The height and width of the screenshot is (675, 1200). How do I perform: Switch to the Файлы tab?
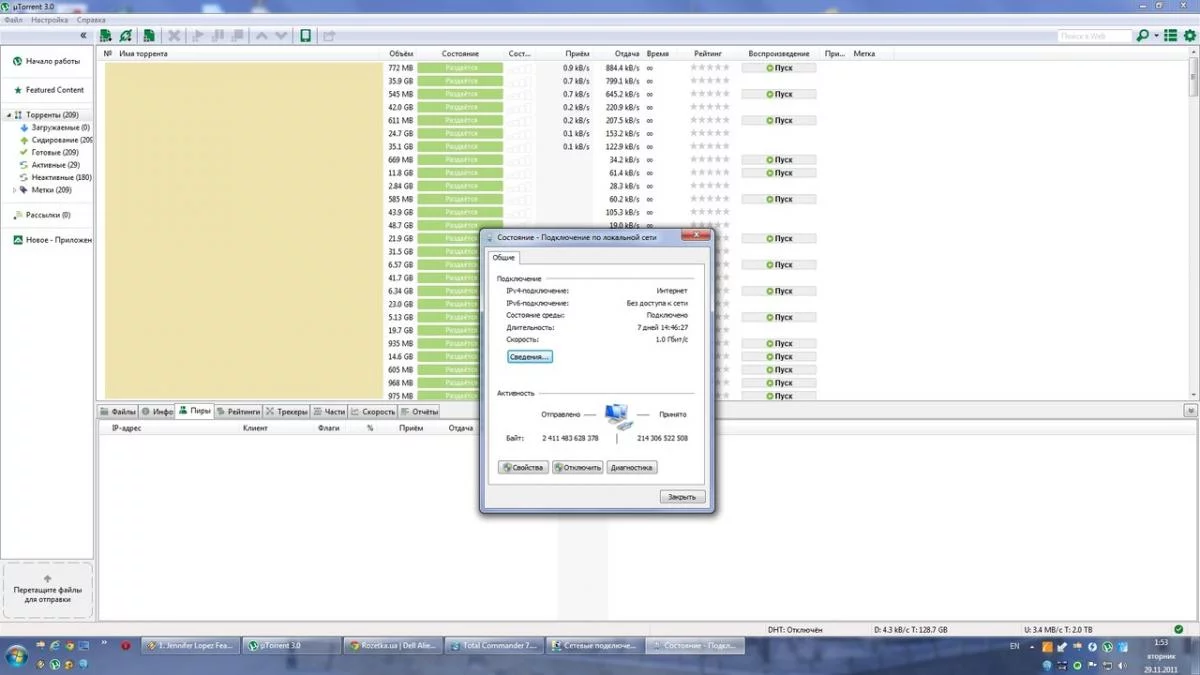pos(117,411)
